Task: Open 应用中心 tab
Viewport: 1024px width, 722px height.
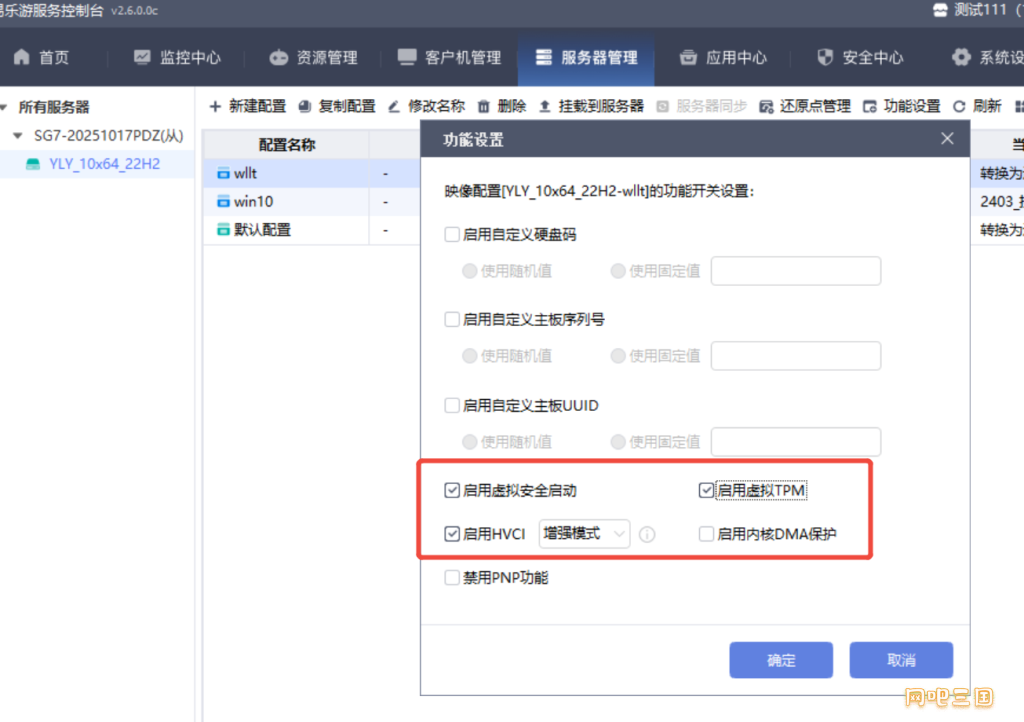Action: click(x=723, y=57)
